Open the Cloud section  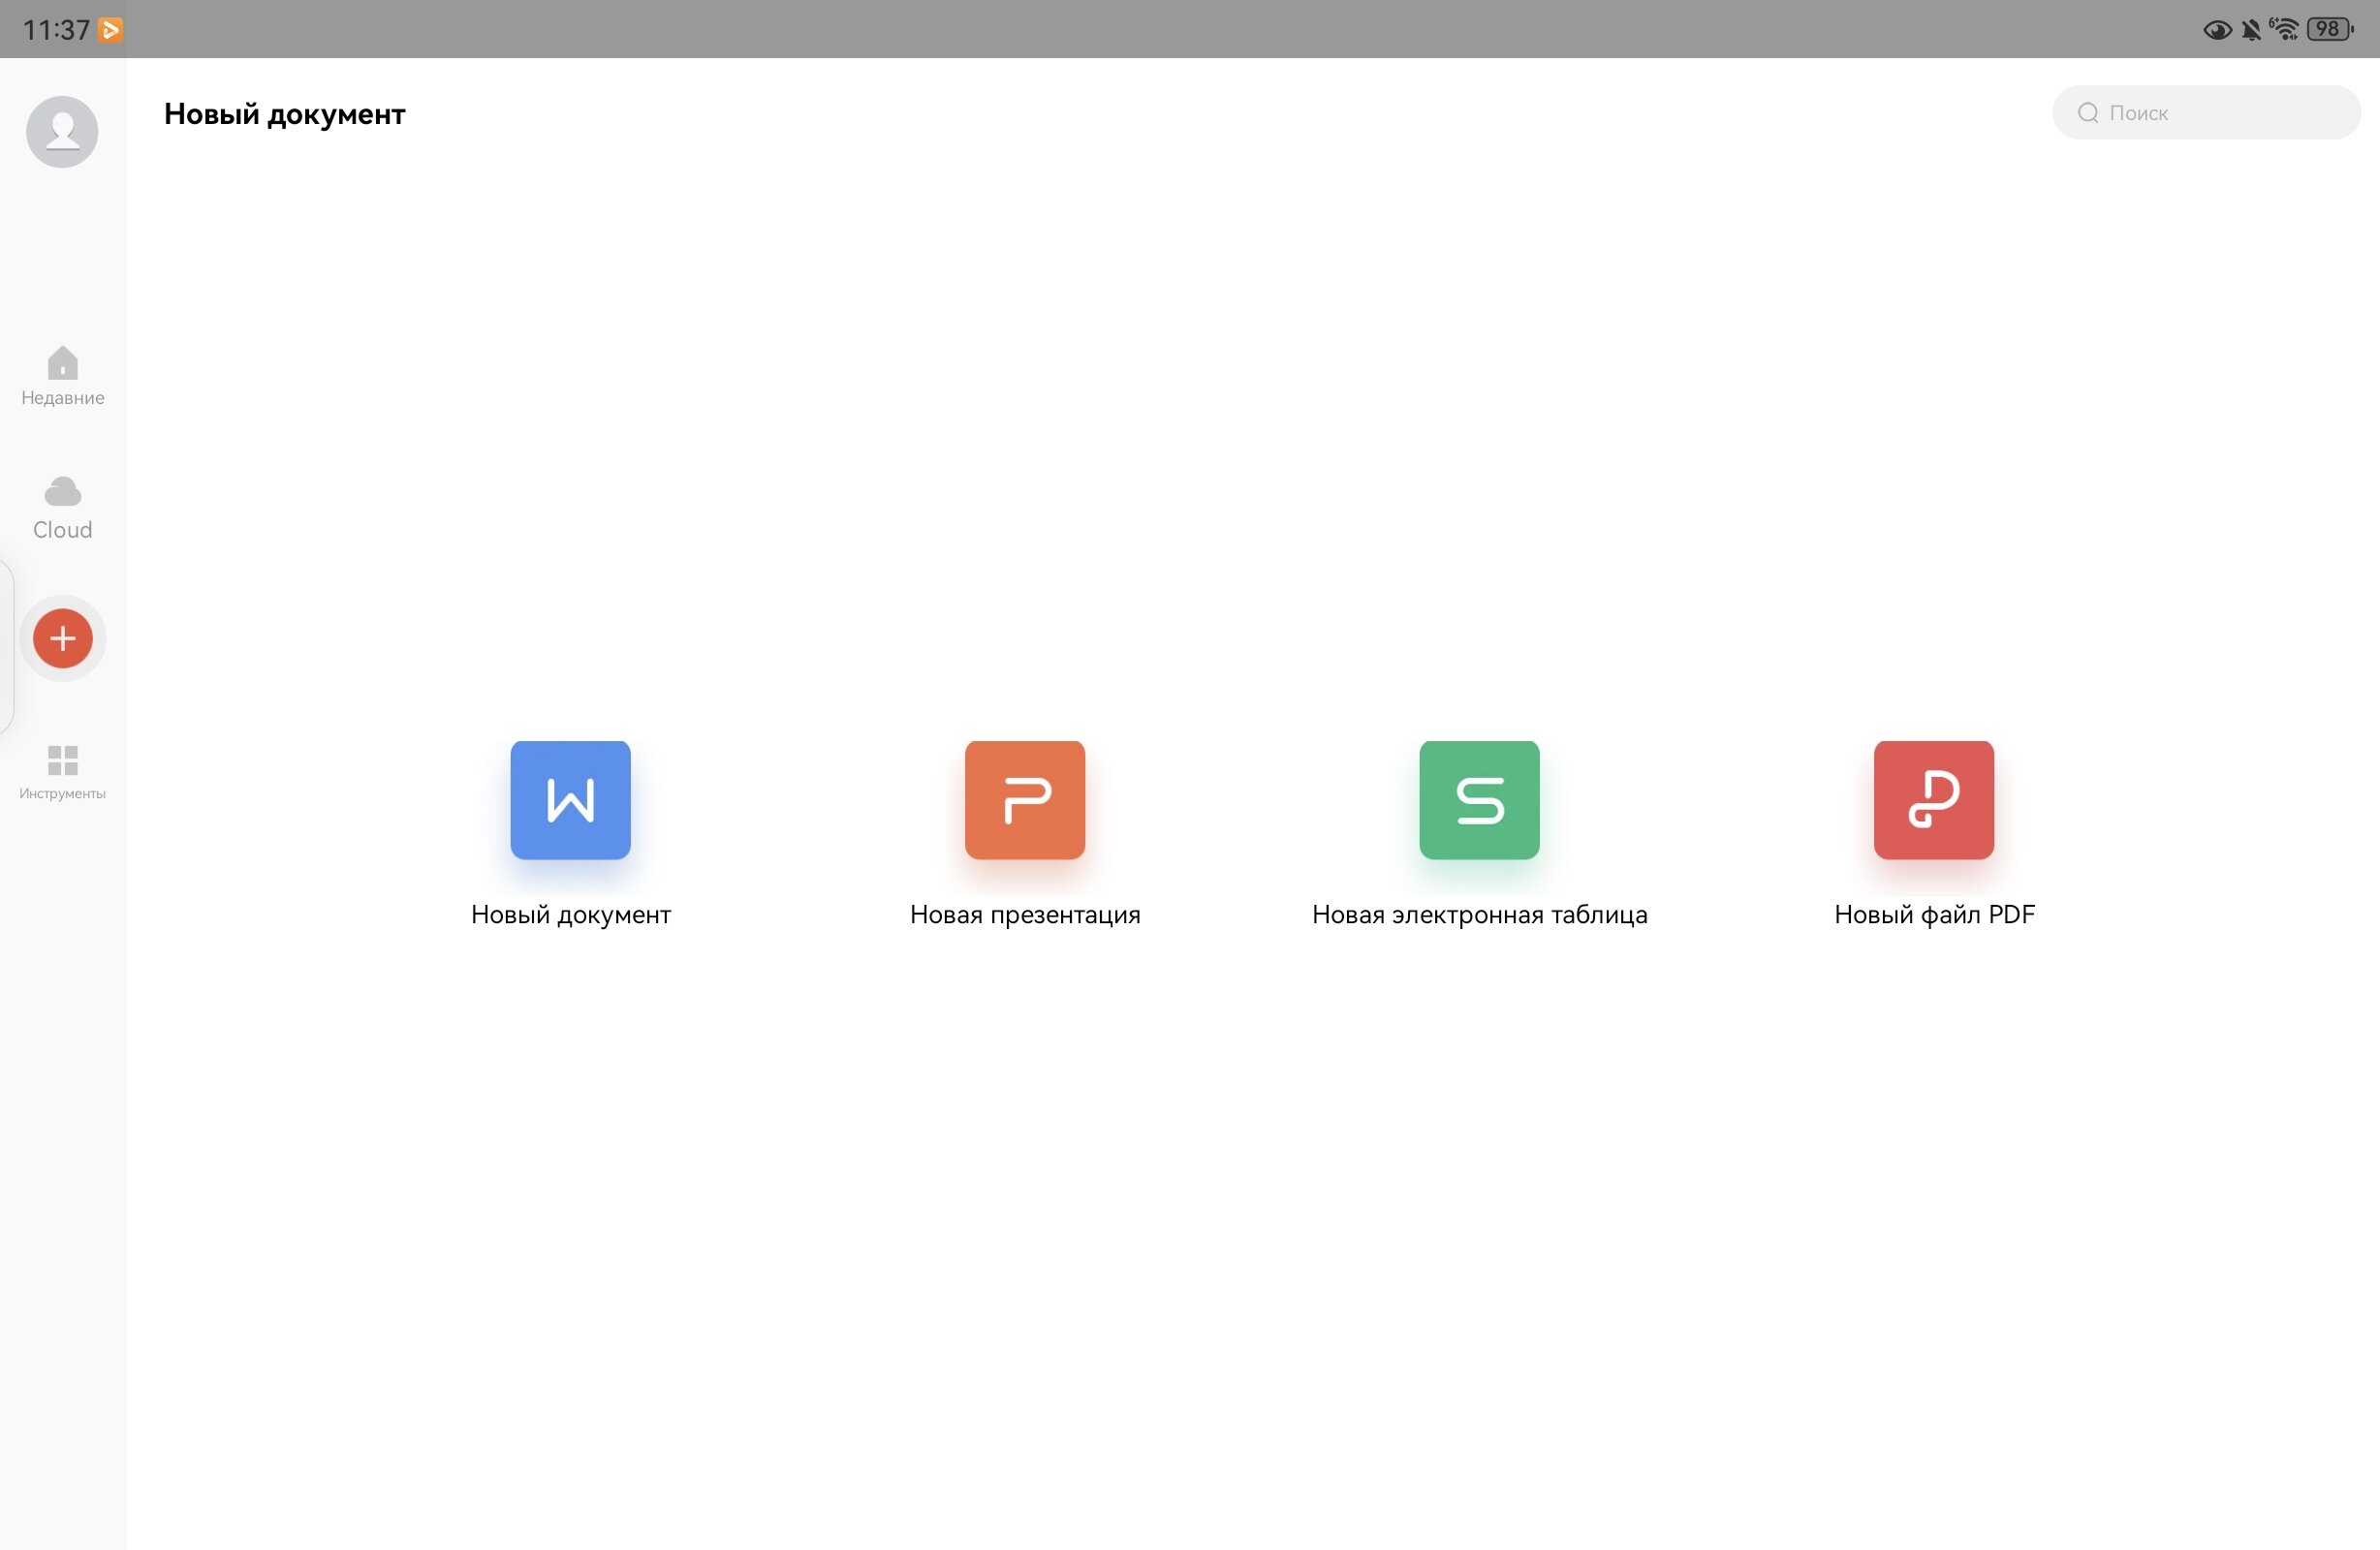[x=62, y=508]
